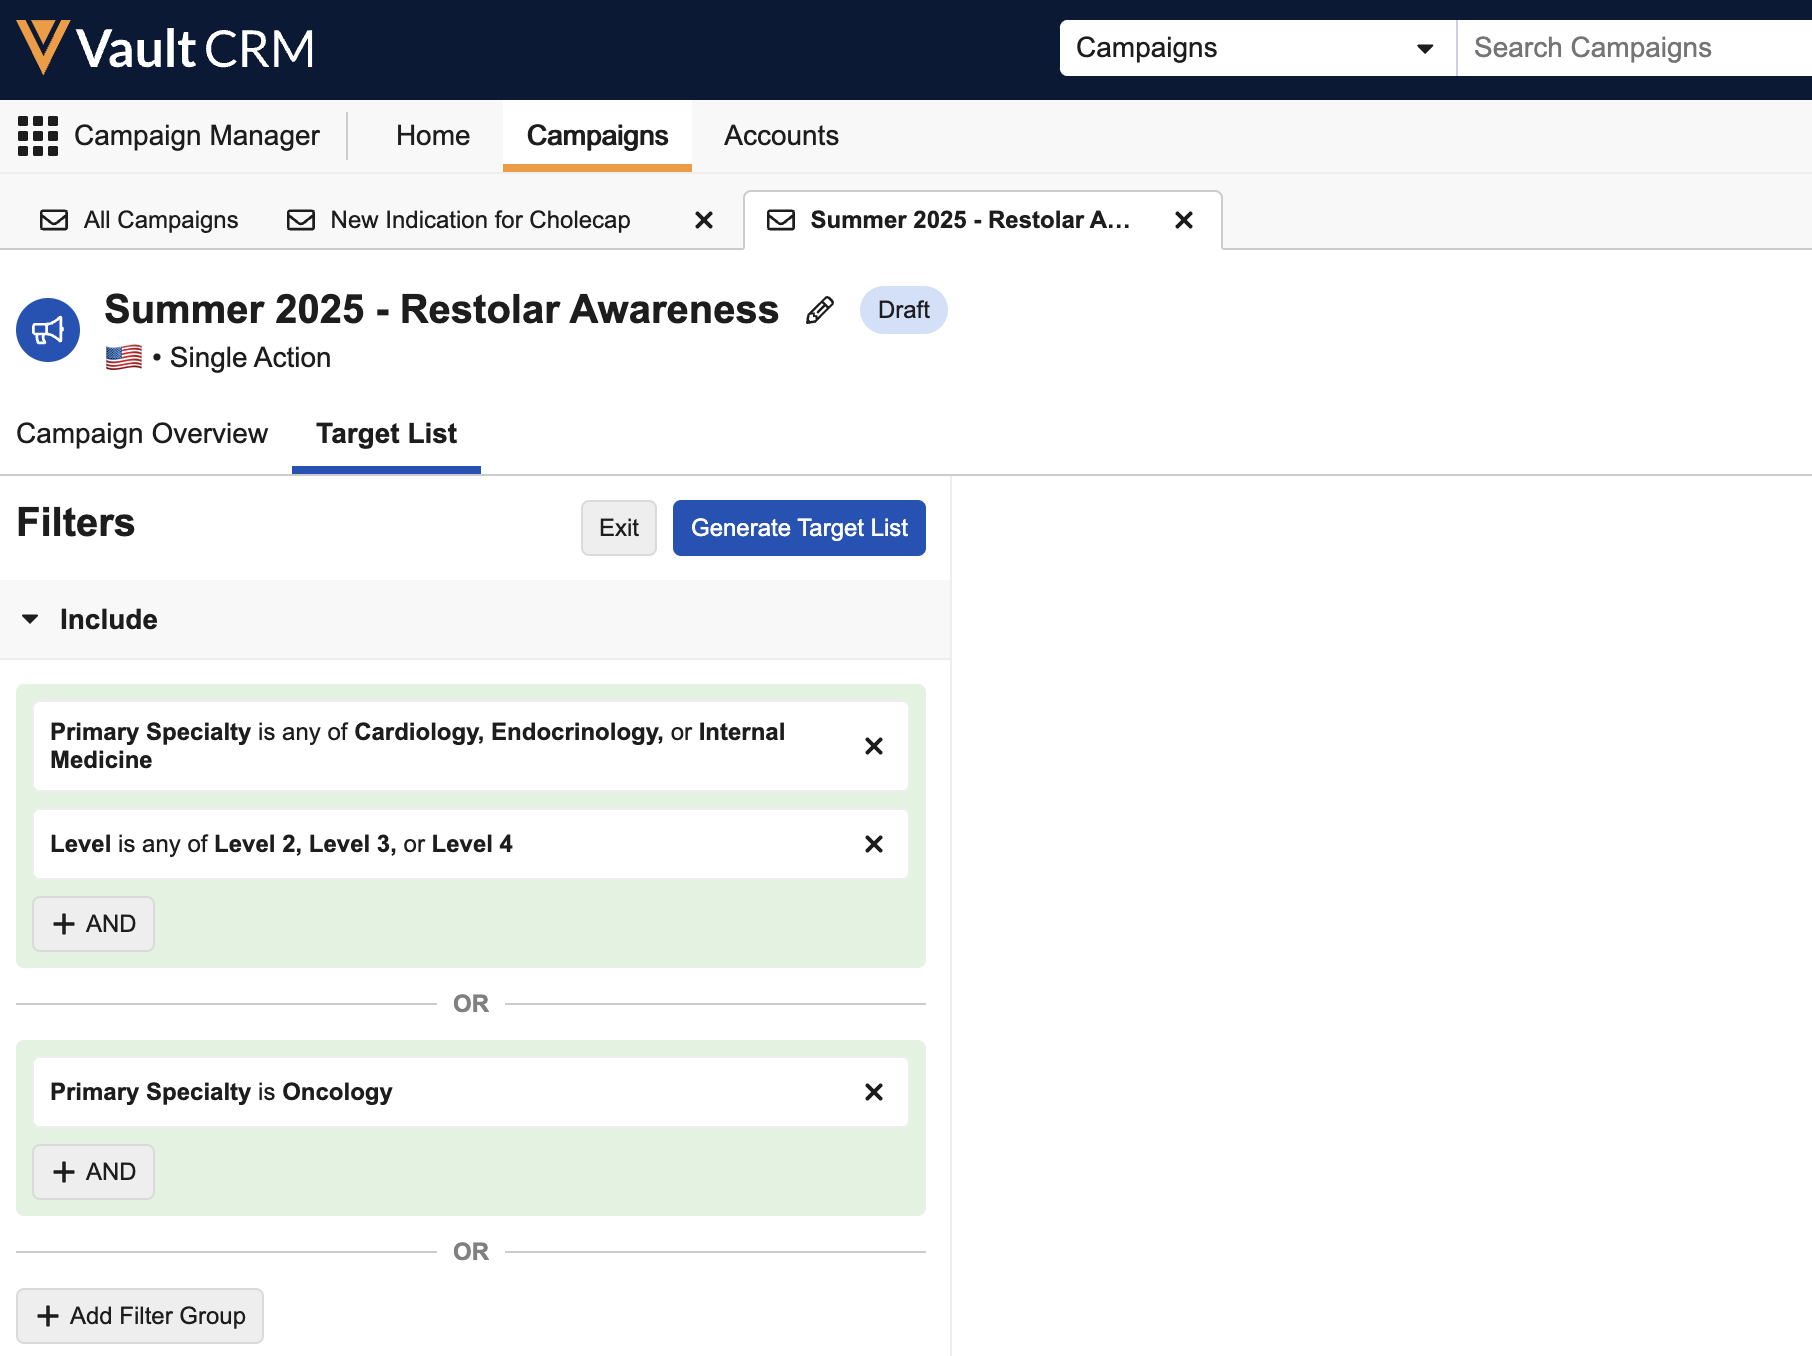Image resolution: width=1812 pixels, height=1356 pixels.
Task: Switch to the Campaign Overview tab
Action: (142, 434)
